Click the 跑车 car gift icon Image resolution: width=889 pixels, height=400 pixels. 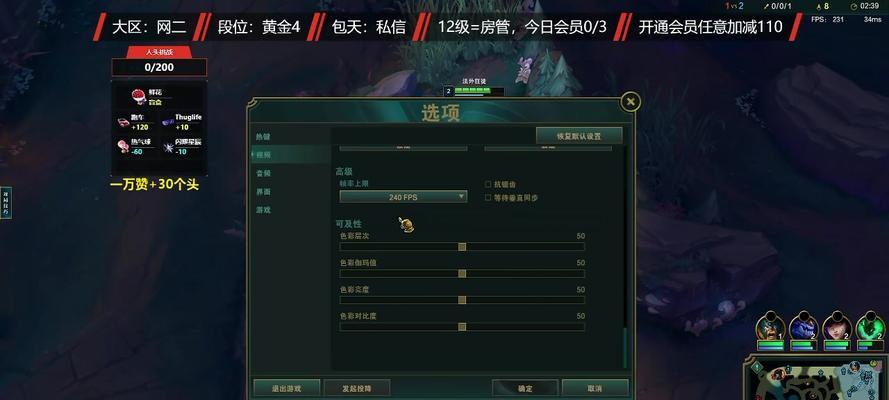tap(123, 122)
